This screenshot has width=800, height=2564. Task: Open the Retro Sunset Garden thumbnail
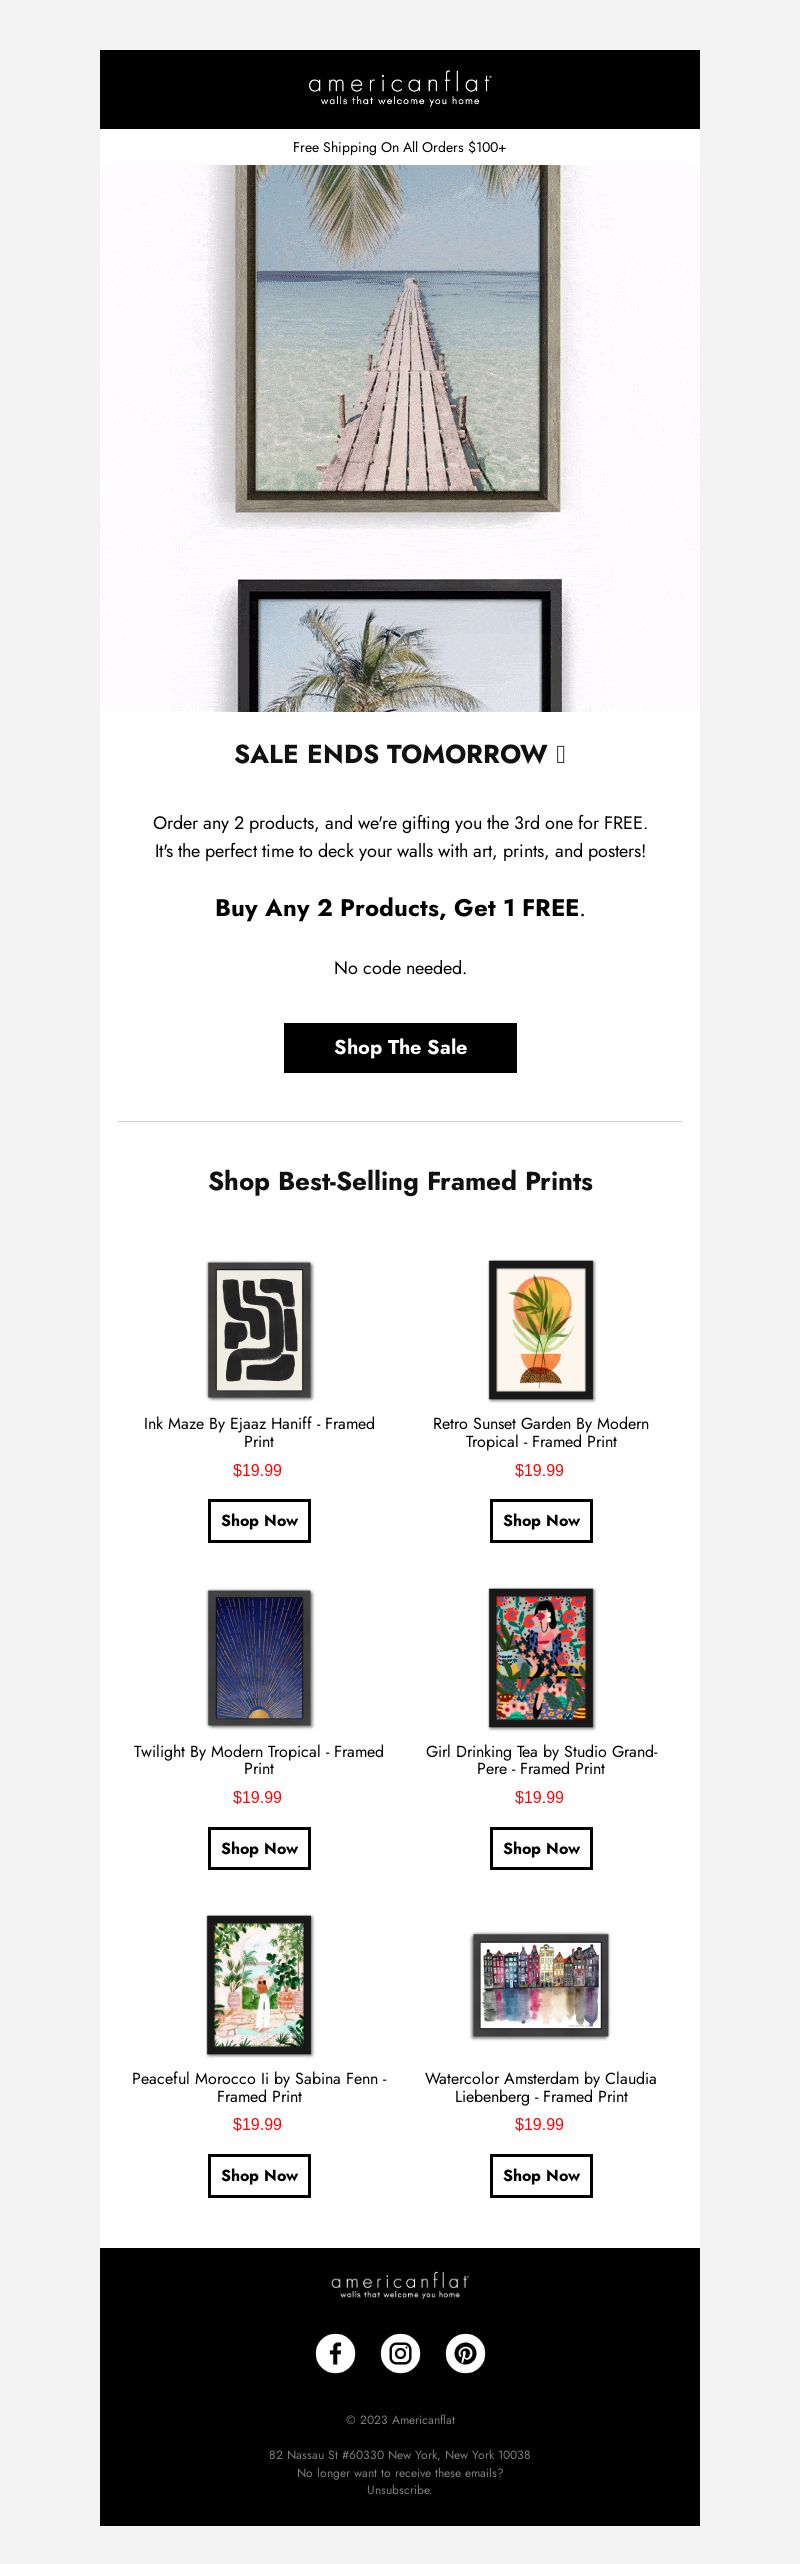pos(541,1329)
